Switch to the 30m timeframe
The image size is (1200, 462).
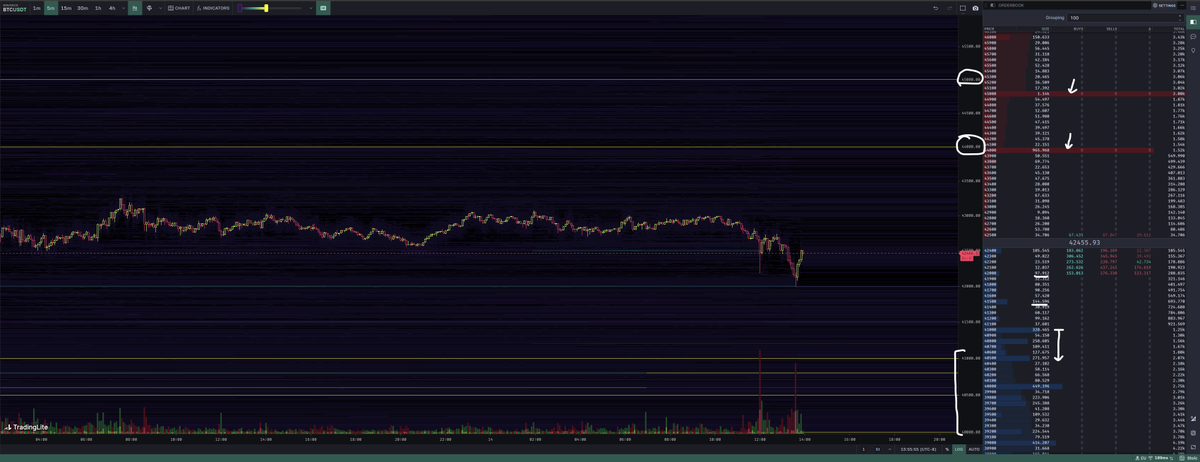click(83, 8)
